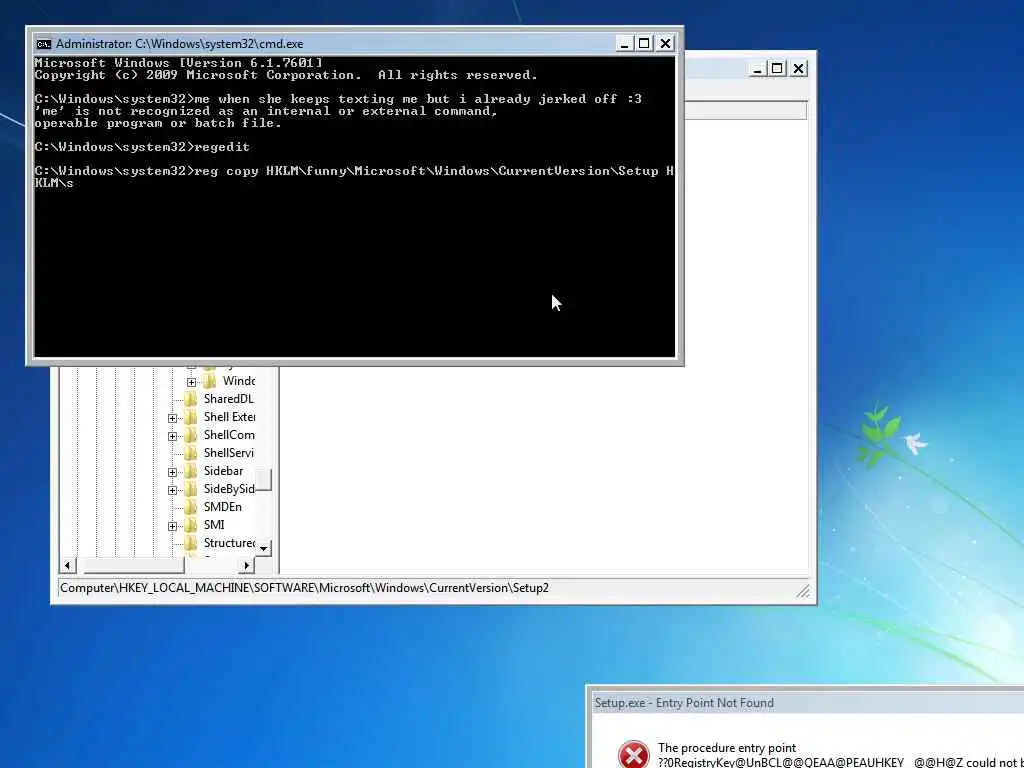Click the 'reg copy HKLM\funny' command line
1024x768 pixels.
coord(353,177)
